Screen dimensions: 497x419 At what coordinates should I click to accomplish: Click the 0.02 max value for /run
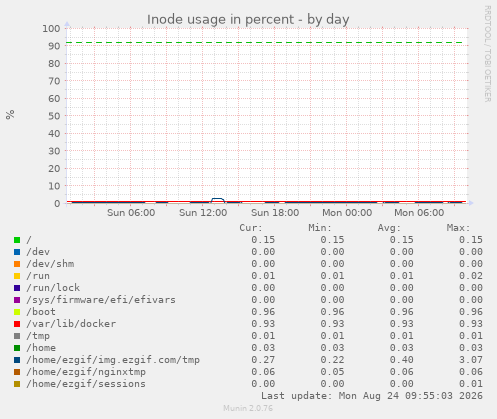[x=471, y=276]
